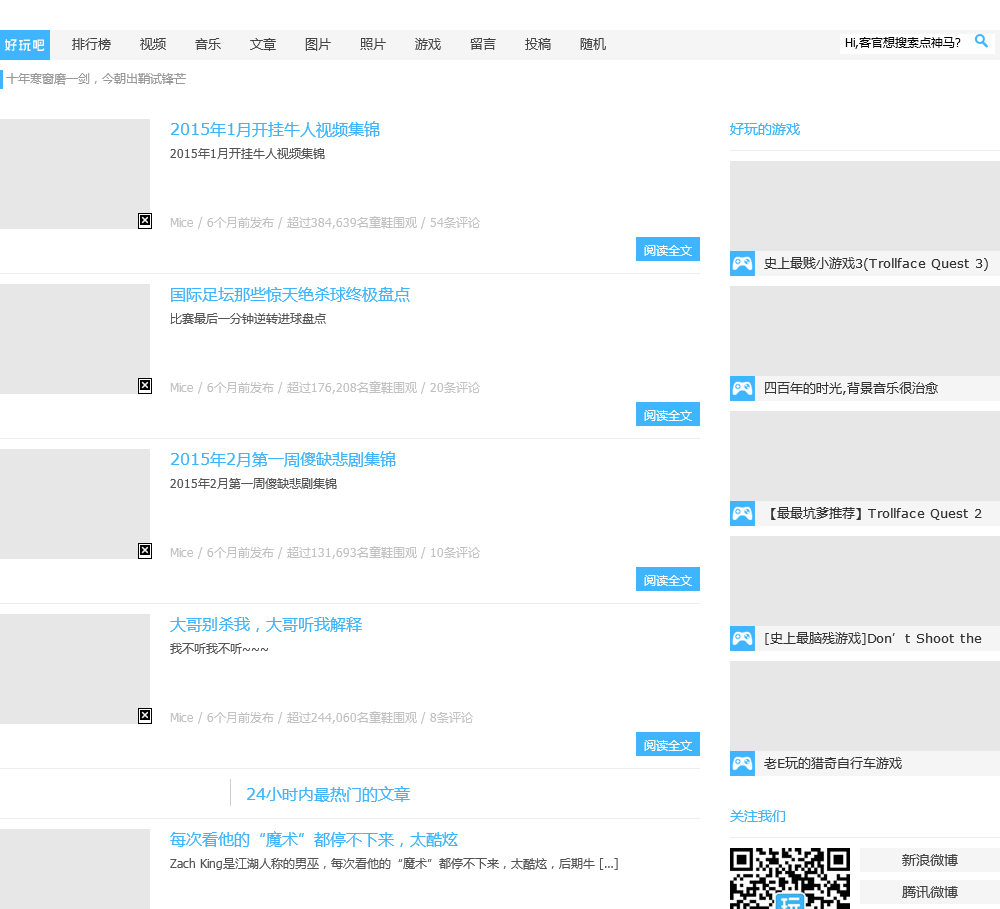Click 8条评论 under 大哥别杀我 article

click(451, 718)
